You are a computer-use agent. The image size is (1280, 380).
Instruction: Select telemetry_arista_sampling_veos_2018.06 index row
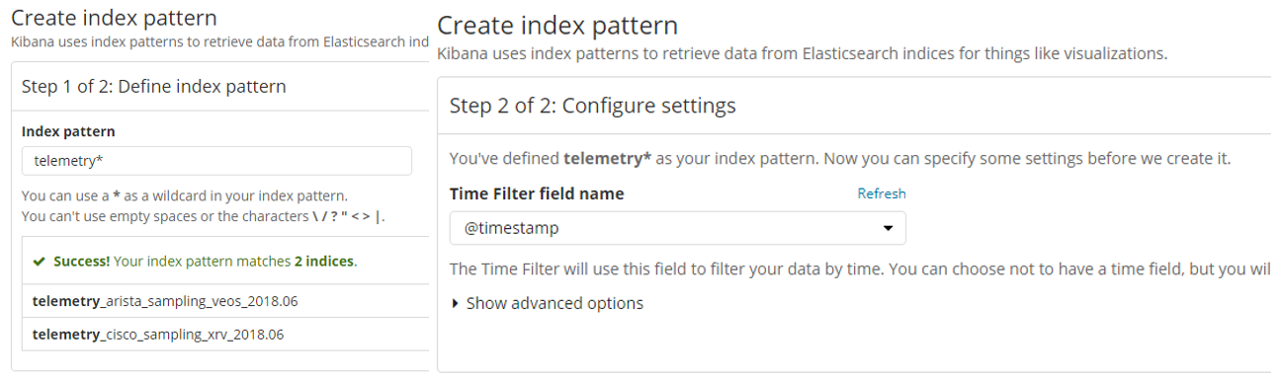pos(226,300)
